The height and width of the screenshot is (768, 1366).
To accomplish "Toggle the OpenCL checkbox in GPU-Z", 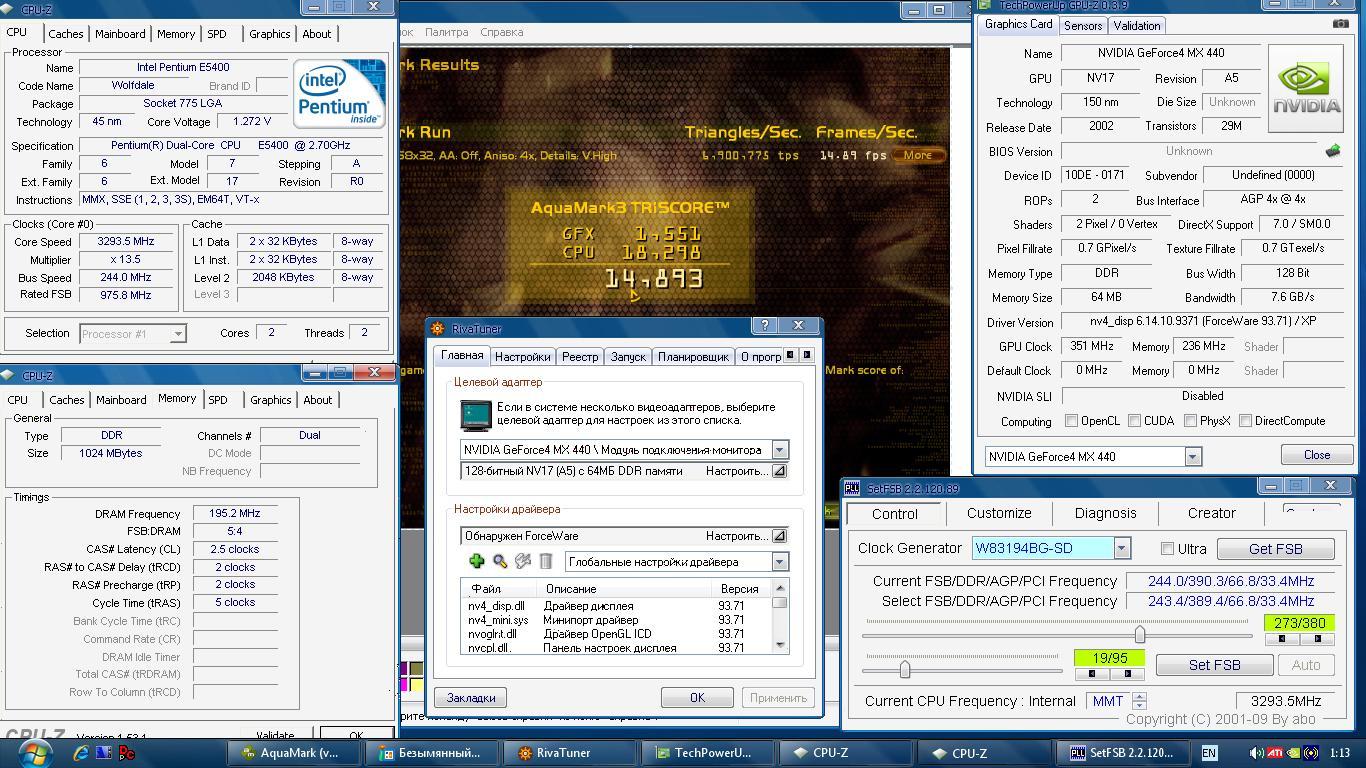I will (1071, 421).
